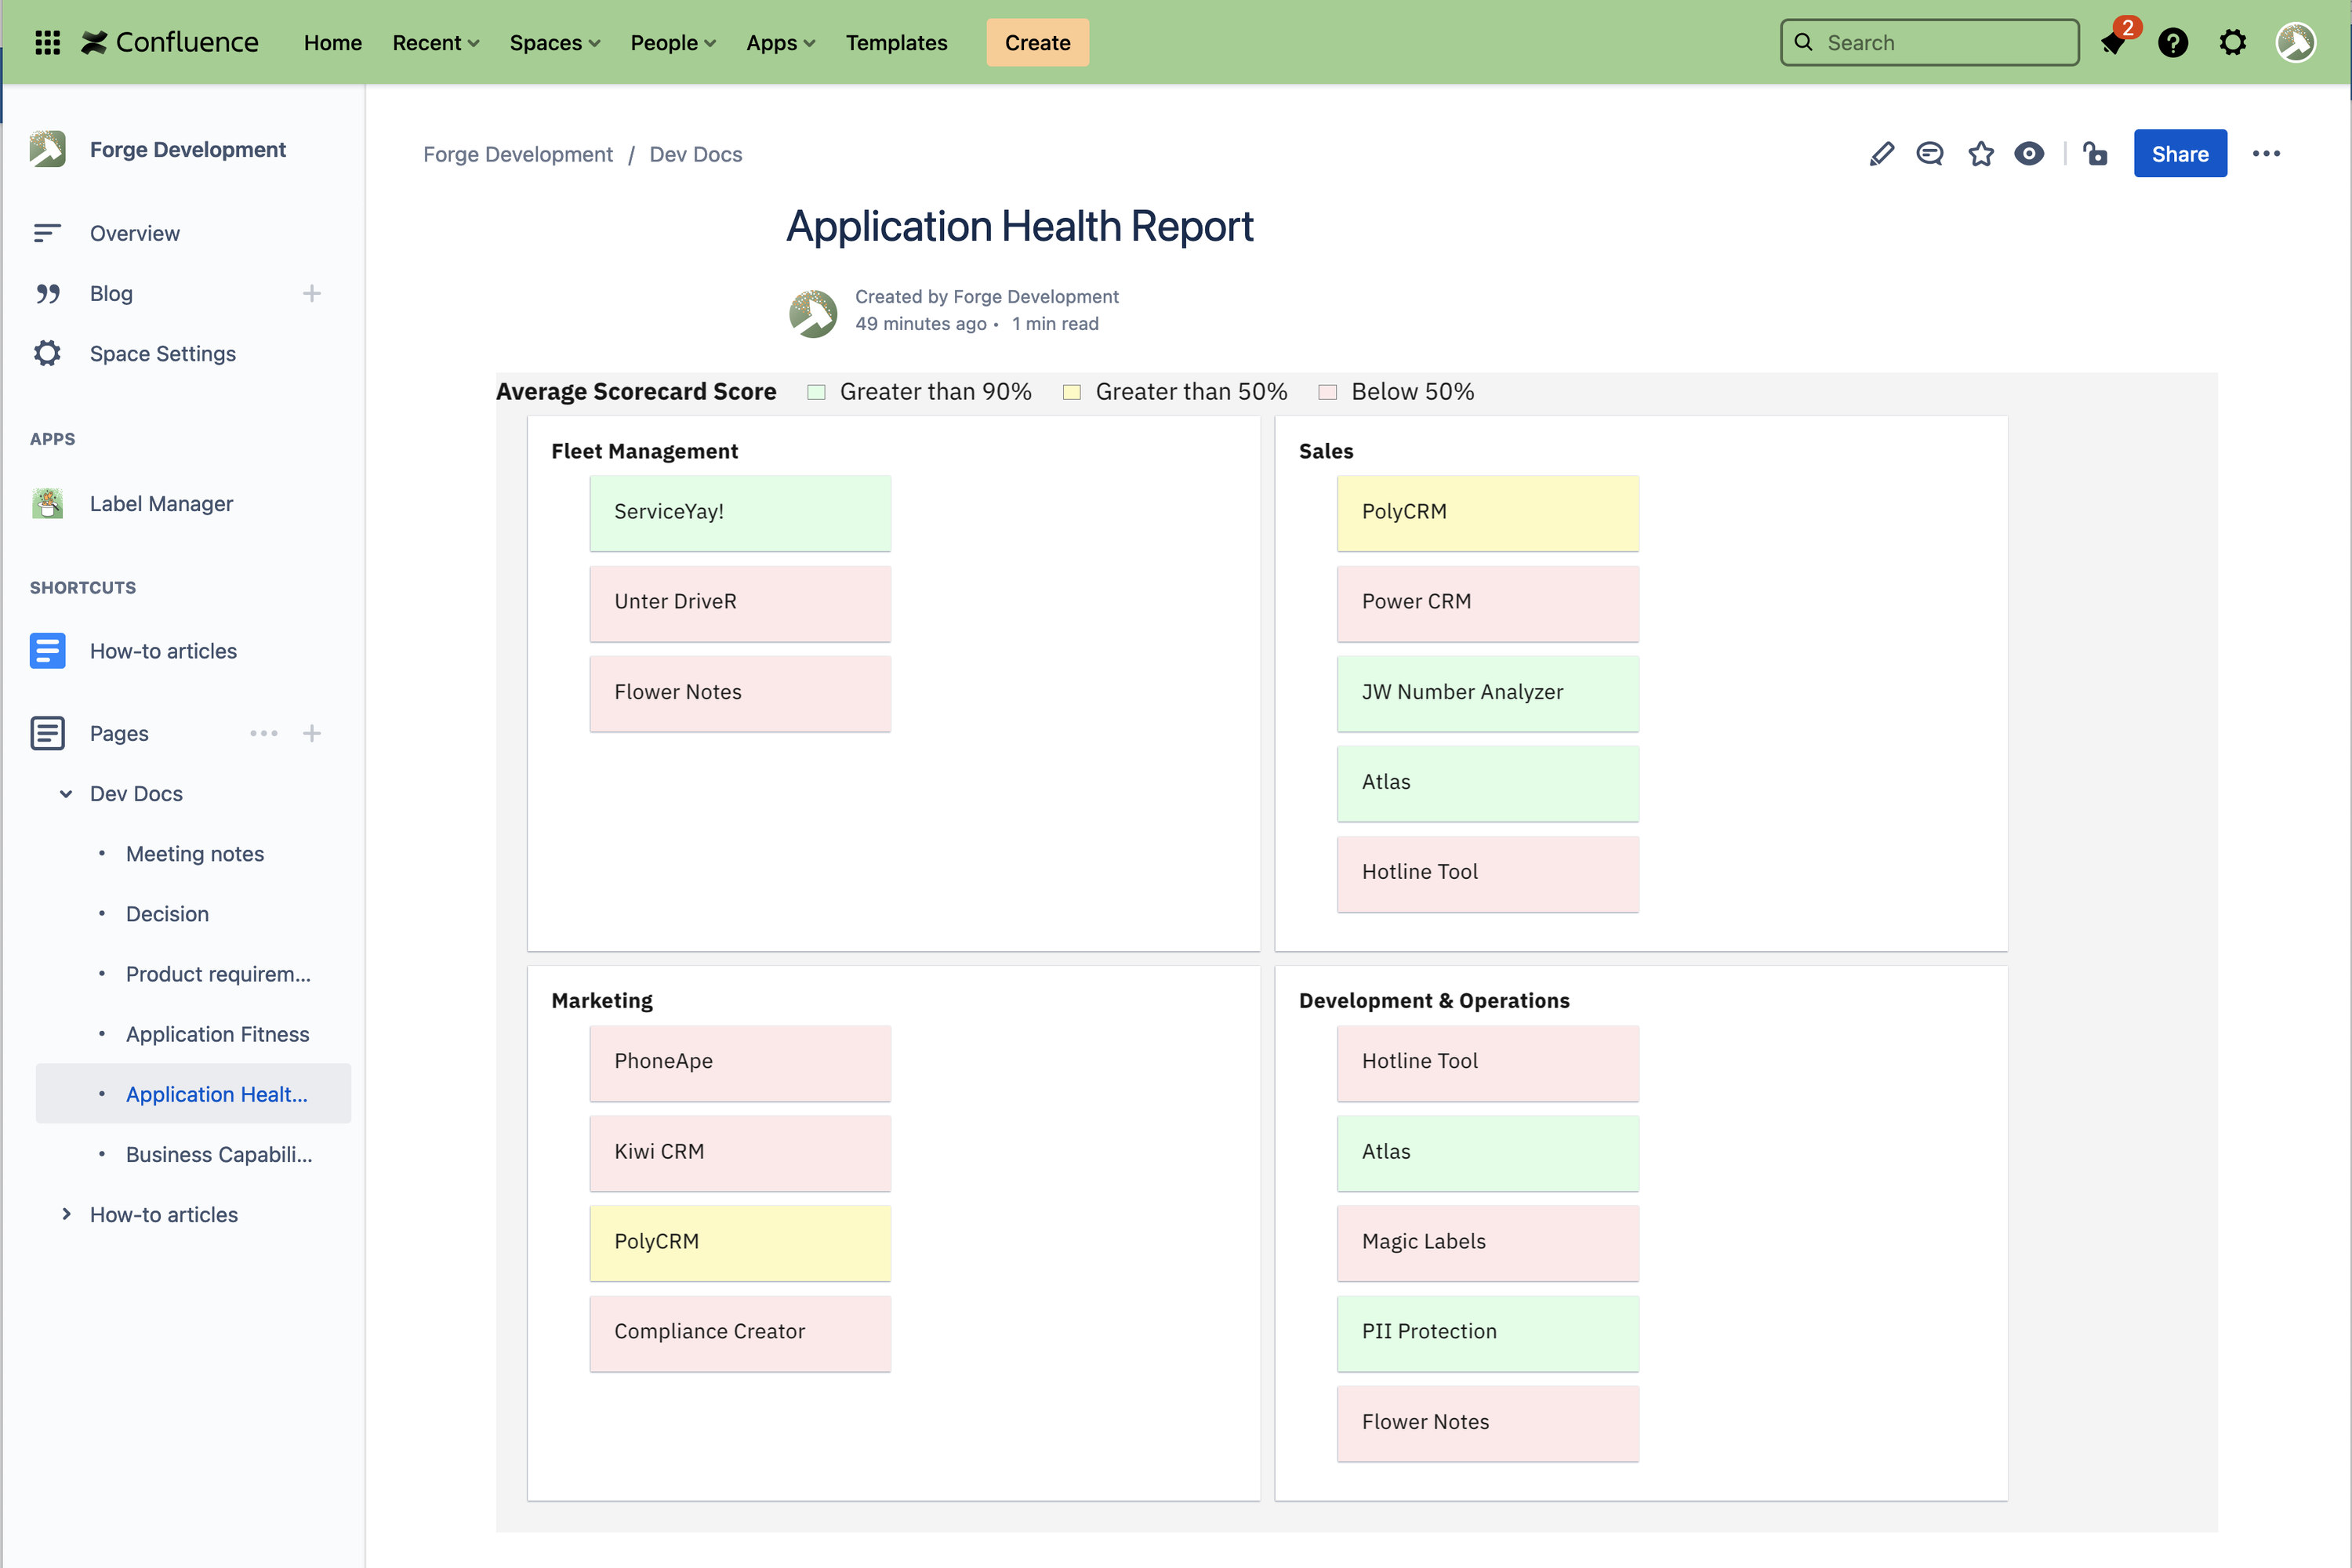Click the green 'Greater than 90%' legend swatch

click(x=816, y=392)
